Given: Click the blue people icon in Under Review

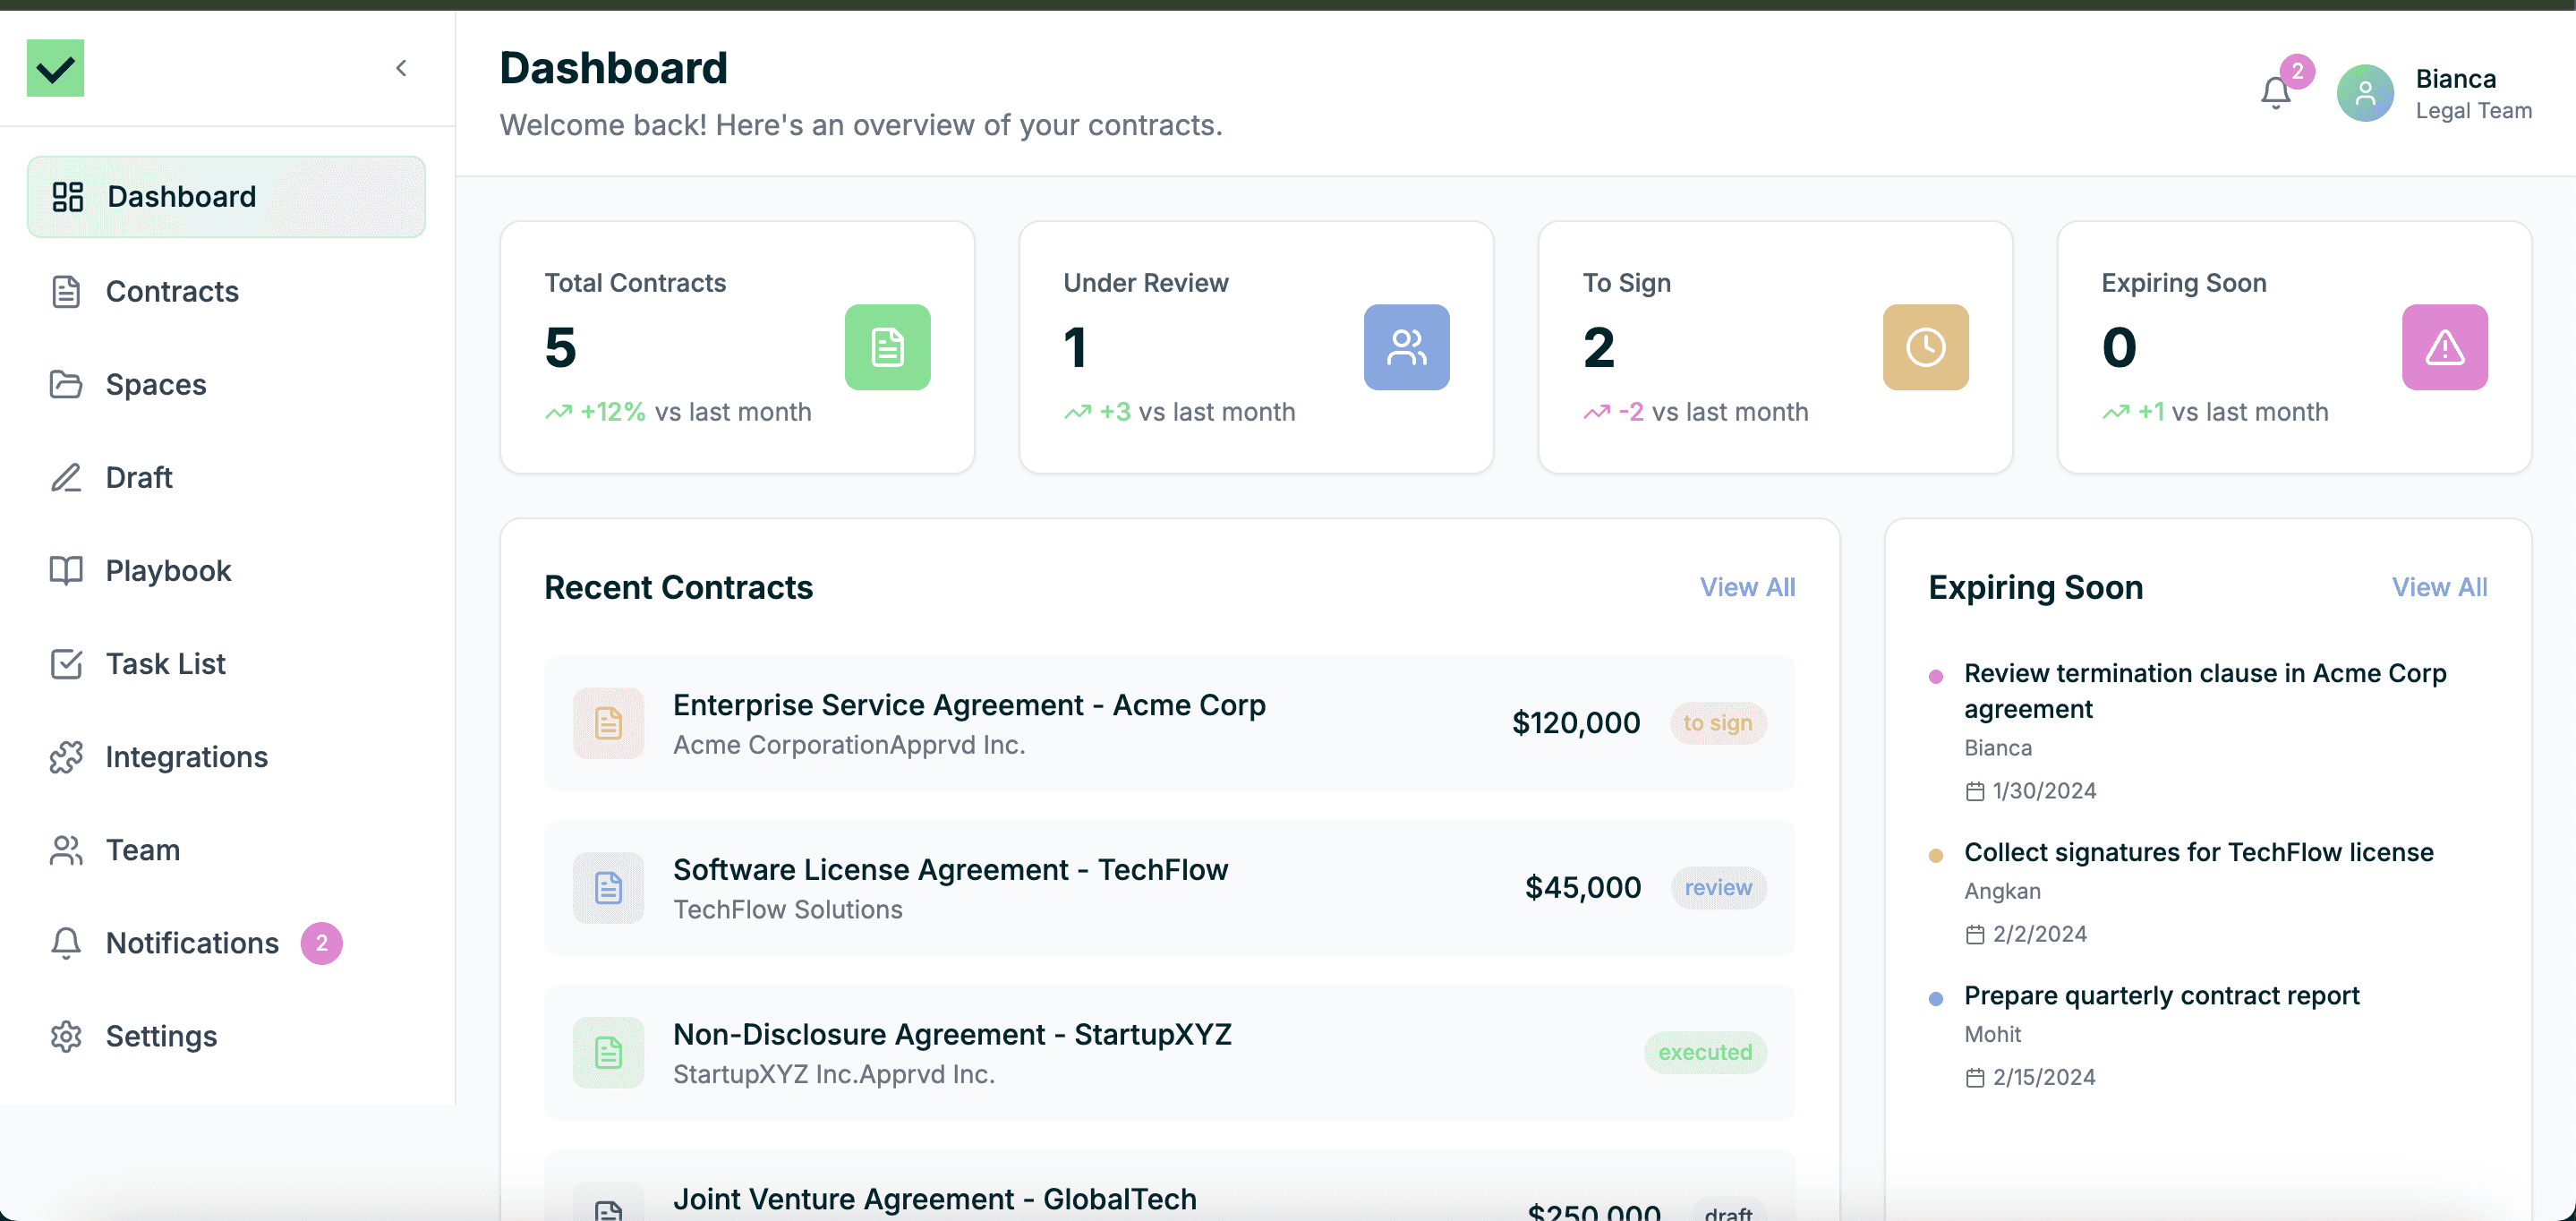Looking at the screenshot, I should pos(1405,347).
